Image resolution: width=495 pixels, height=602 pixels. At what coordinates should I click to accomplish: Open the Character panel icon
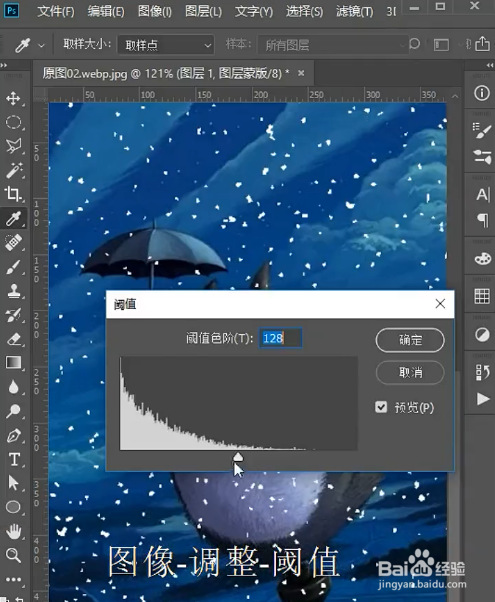(483, 195)
